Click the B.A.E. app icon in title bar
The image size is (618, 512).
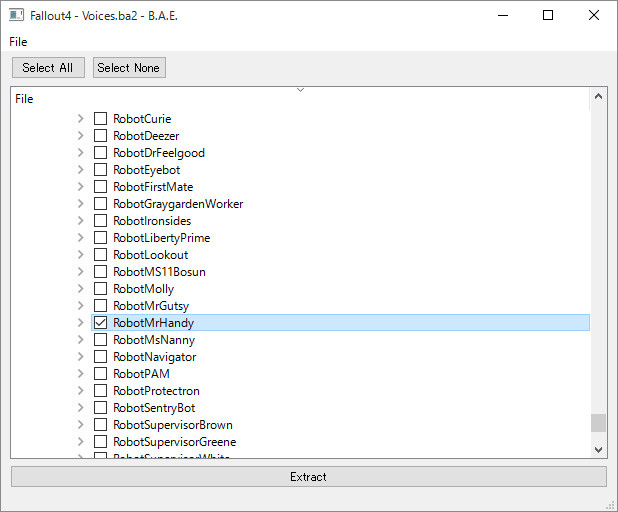point(16,15)
